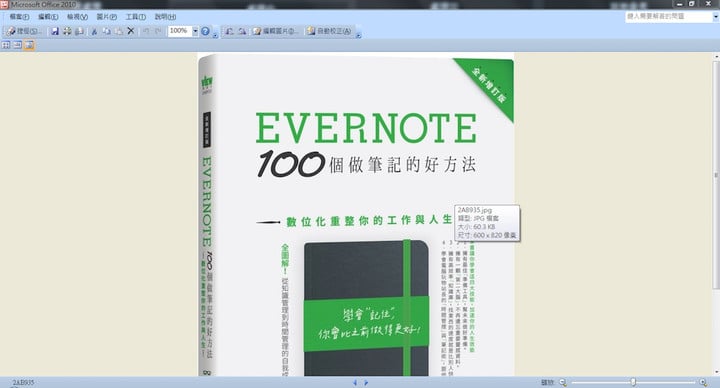The image size is (720, 388).
Task: Click the Copy icon
Action: 107,31
